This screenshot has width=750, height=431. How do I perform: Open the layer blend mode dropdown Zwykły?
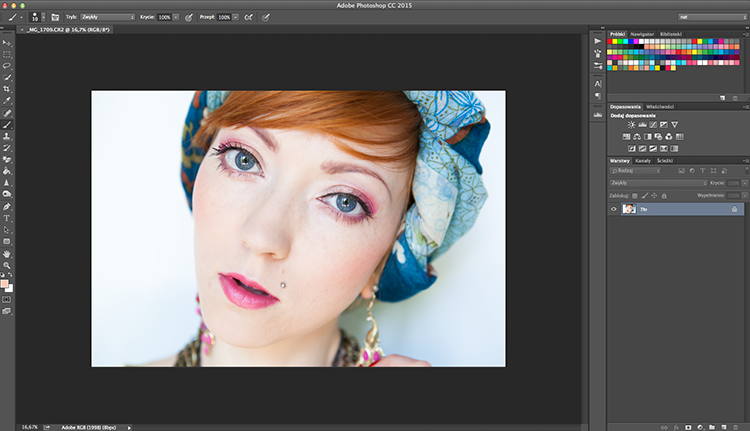coord(658,183)
